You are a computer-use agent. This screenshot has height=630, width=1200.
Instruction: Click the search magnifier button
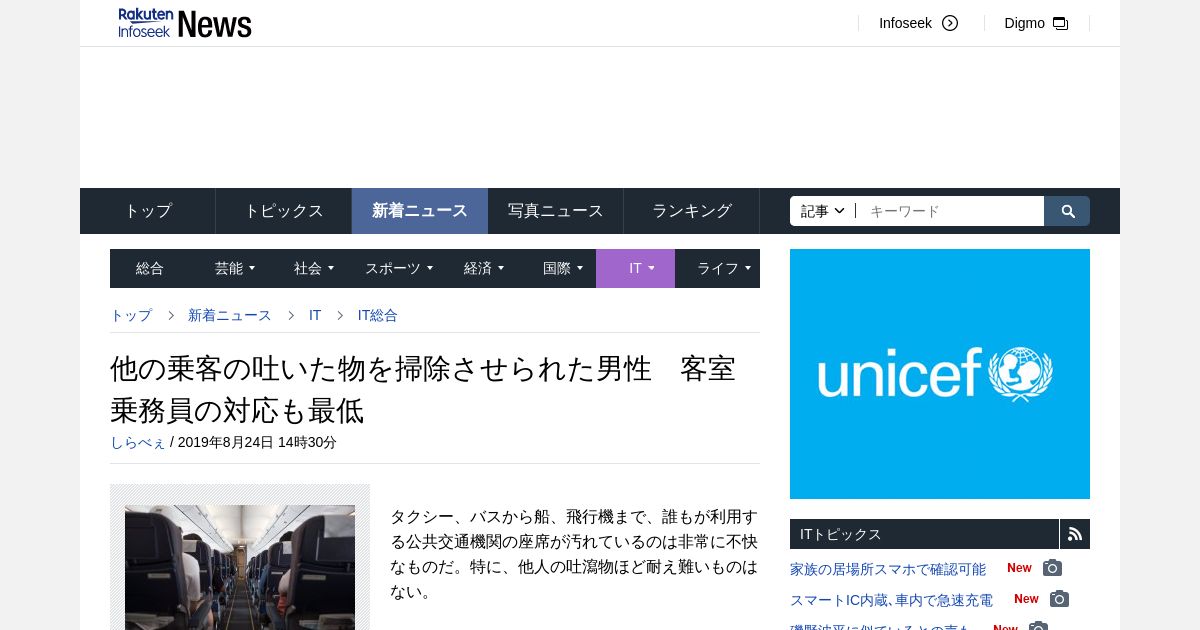click(1067, 211)
